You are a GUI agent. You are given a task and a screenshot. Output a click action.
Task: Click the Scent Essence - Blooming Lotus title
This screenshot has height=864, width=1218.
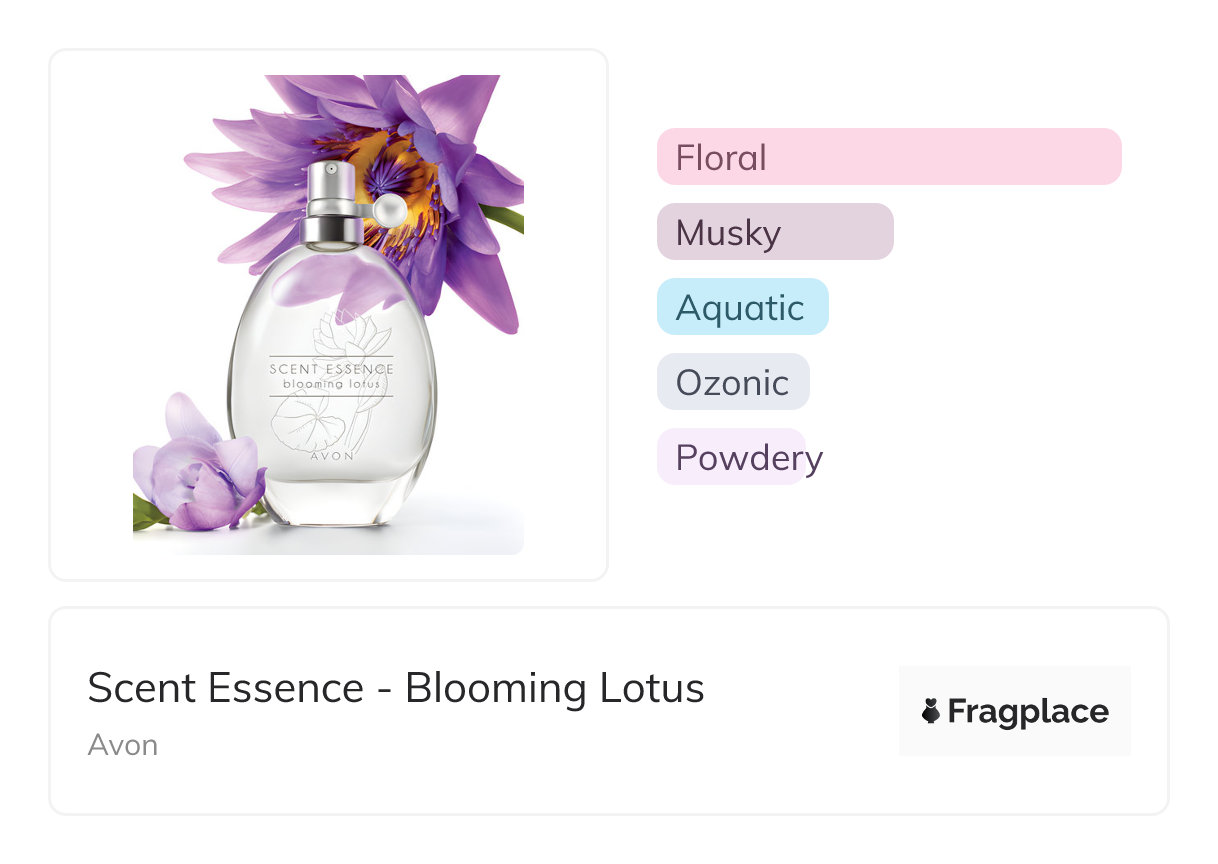[396, 688]
